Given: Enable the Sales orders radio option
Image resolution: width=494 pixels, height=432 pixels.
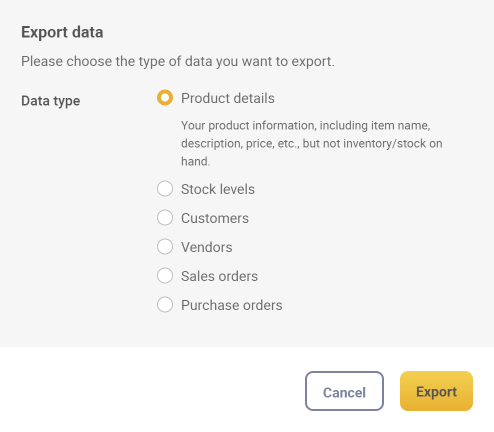Looking at the screenshot, I should coord(165,276).
